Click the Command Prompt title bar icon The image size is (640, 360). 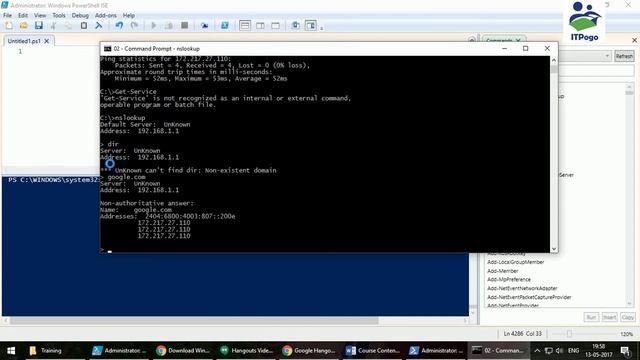(107, 49)
